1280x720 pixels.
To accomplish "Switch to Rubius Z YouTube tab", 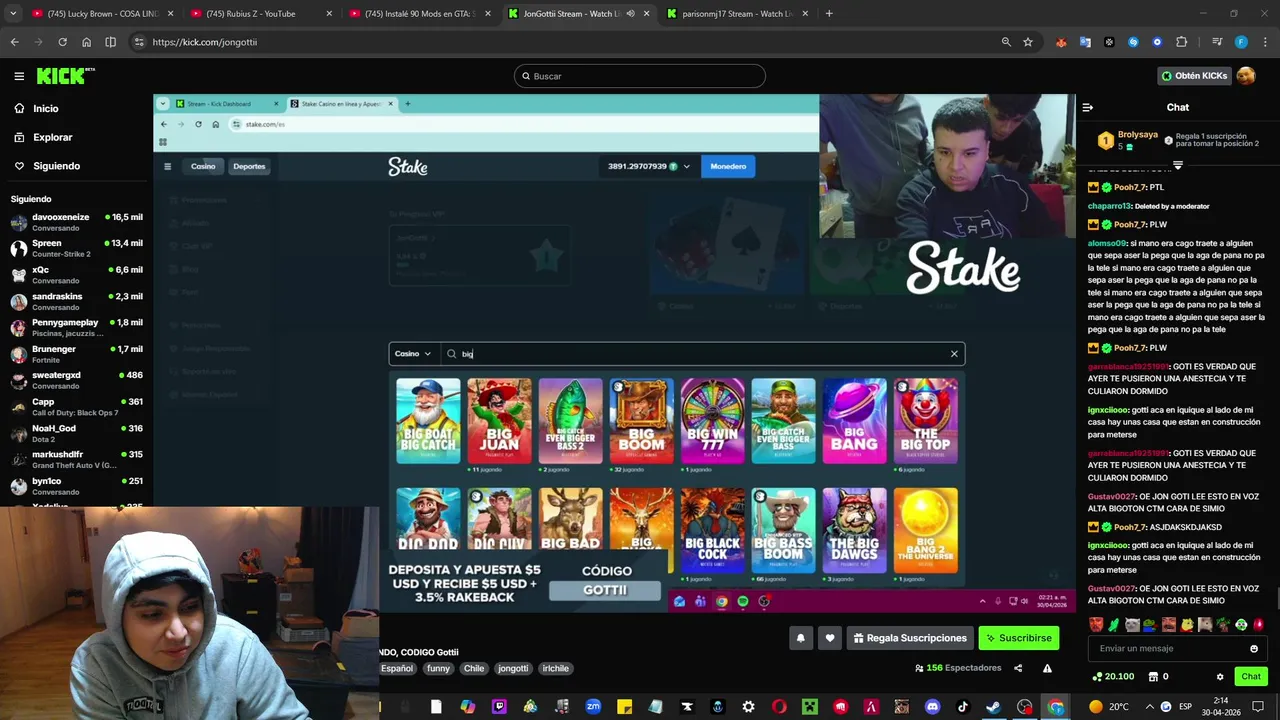I will tap(262, 14).
